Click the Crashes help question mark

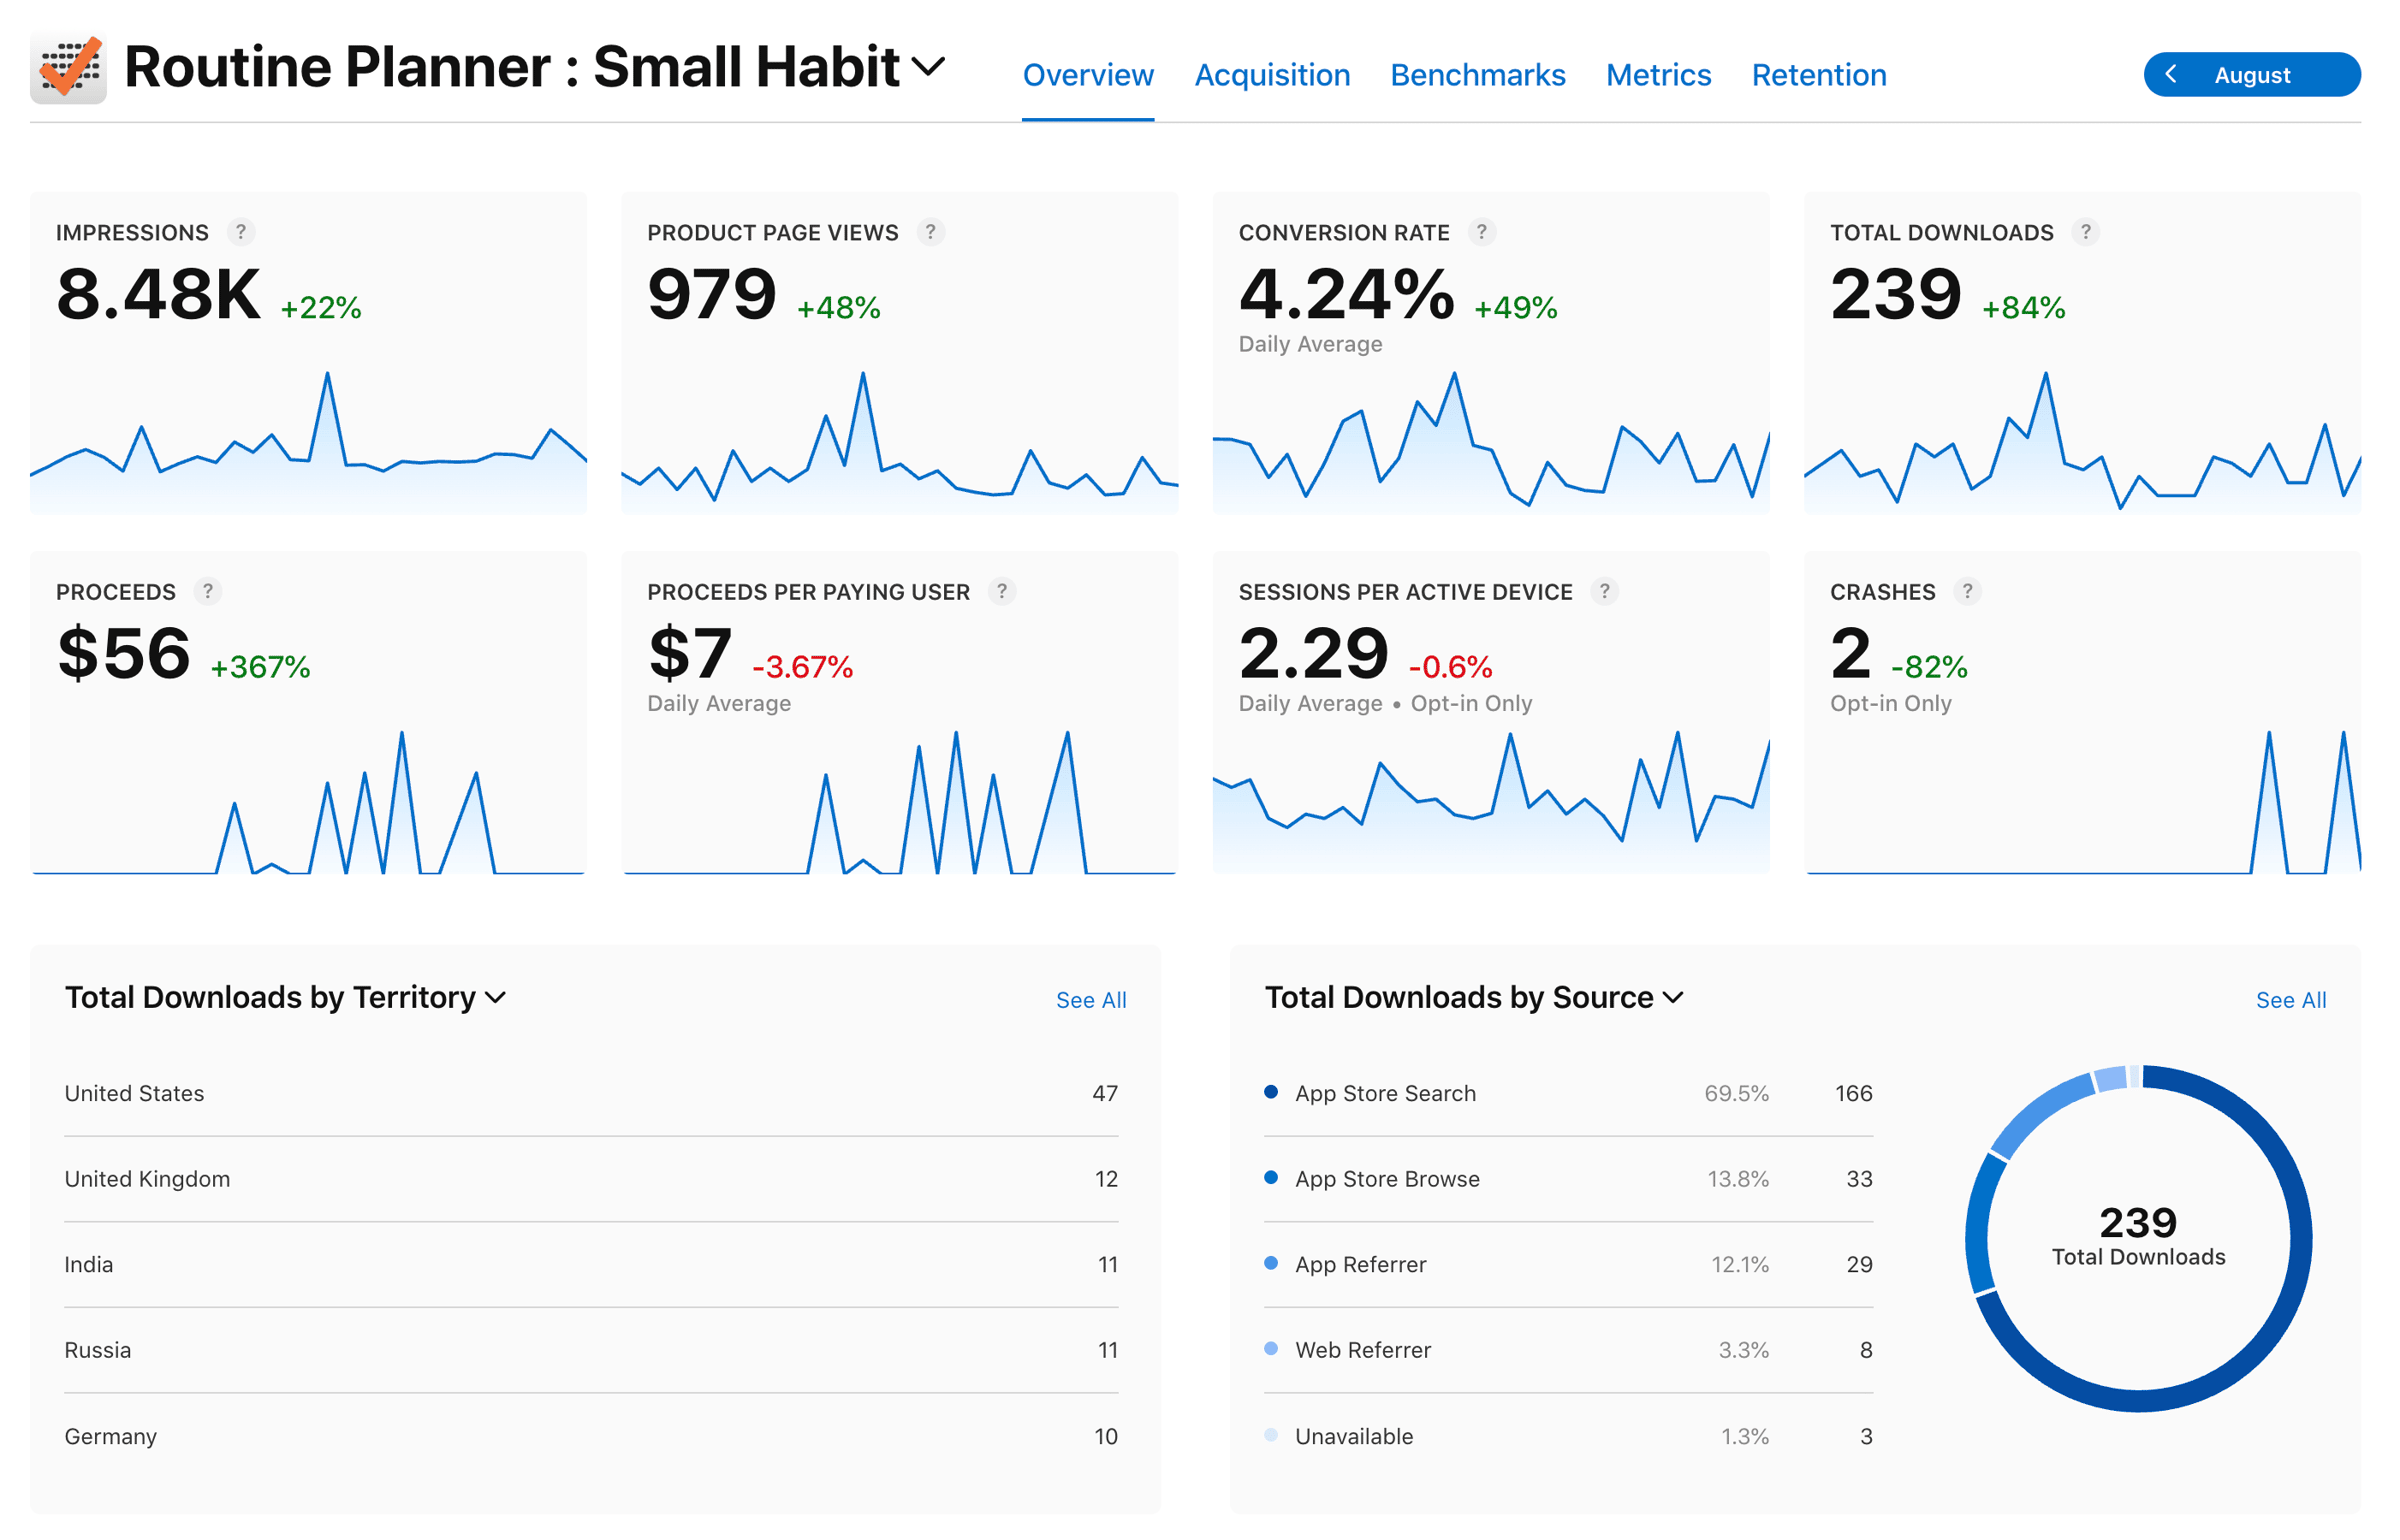pos(1966,591)
